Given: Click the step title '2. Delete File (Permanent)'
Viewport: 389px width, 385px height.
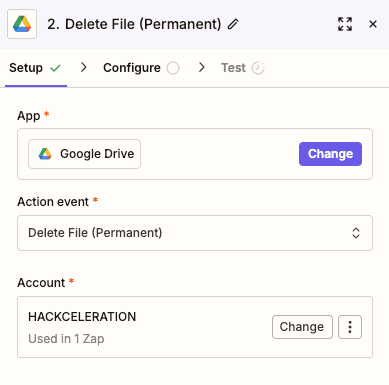Looking at the screenshot, I should (134, 24).
